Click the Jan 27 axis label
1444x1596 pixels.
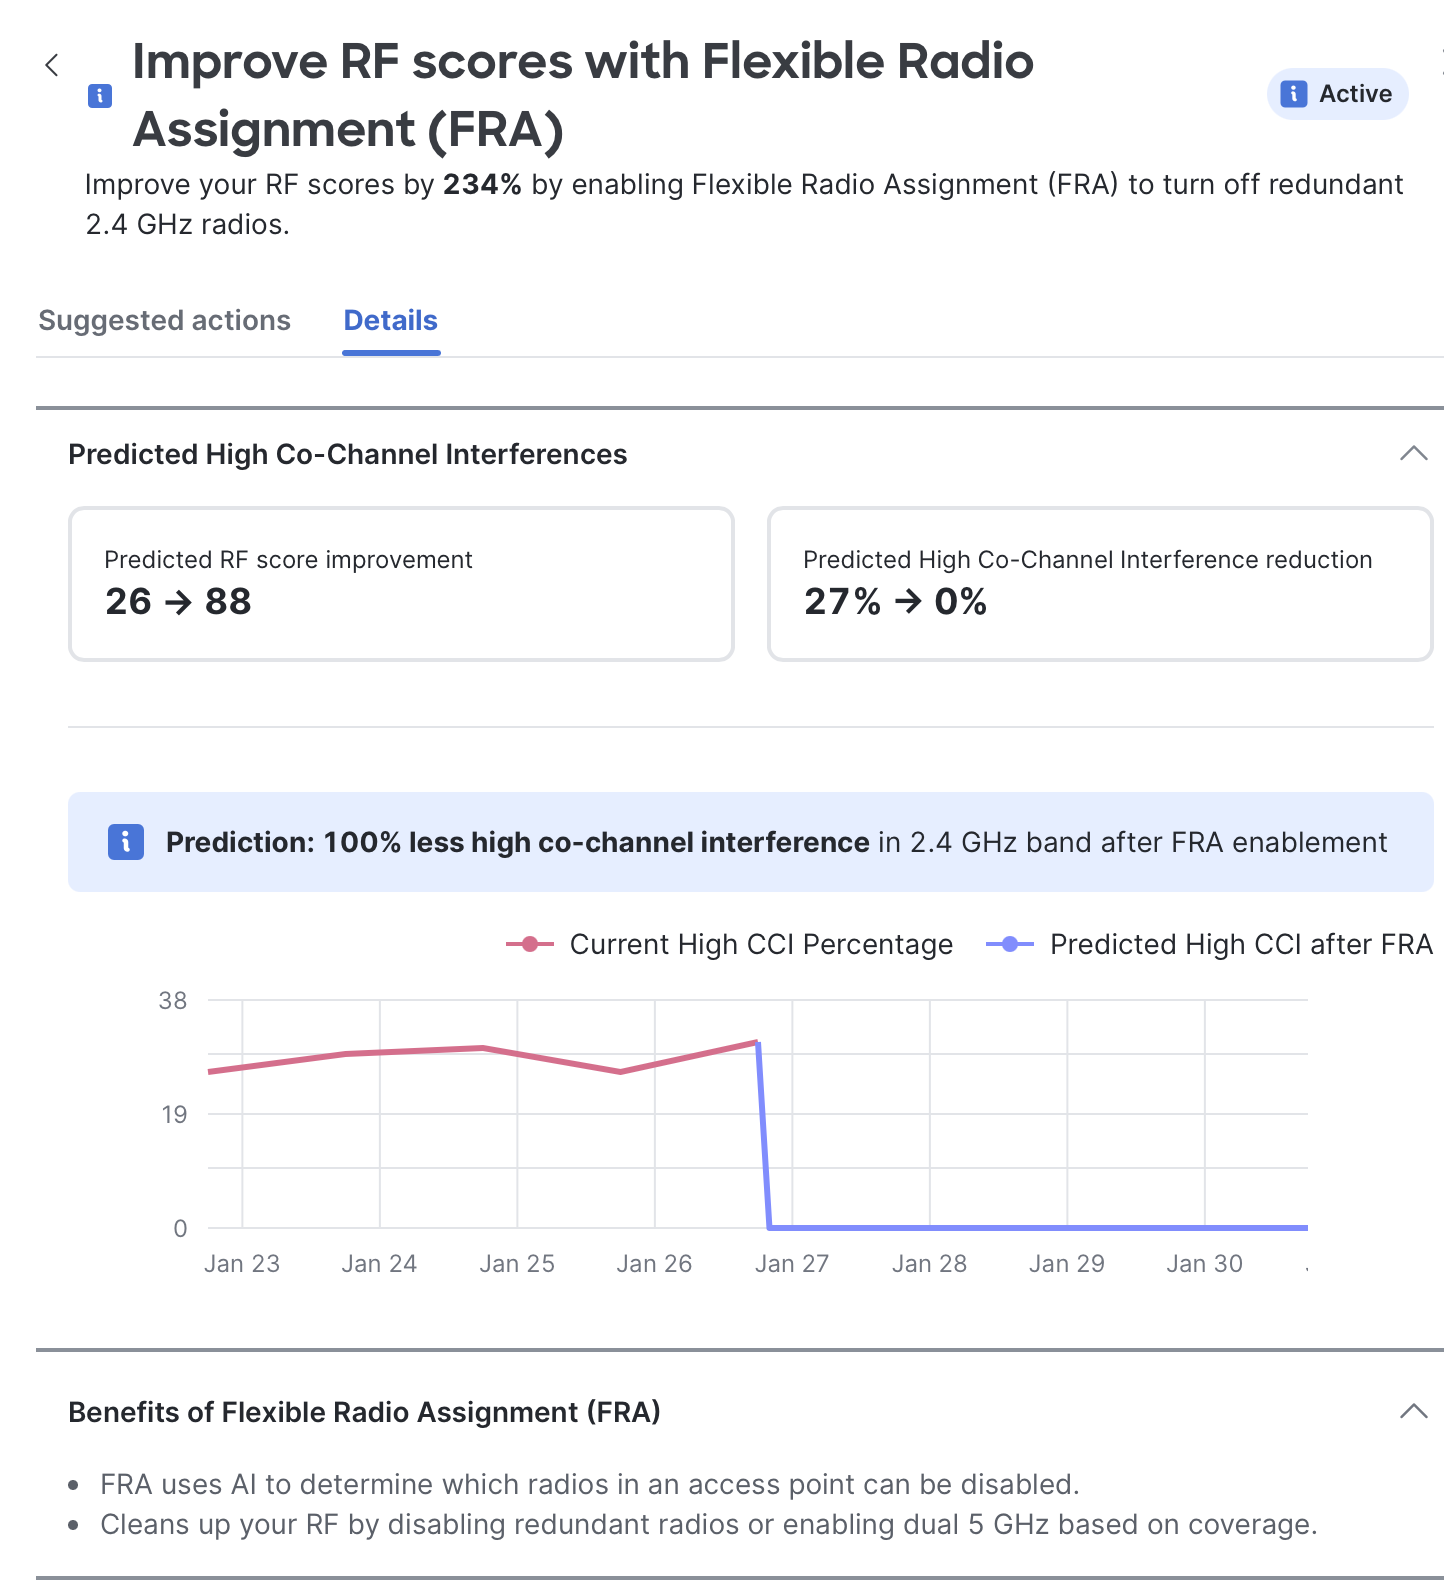[792, 1264]
